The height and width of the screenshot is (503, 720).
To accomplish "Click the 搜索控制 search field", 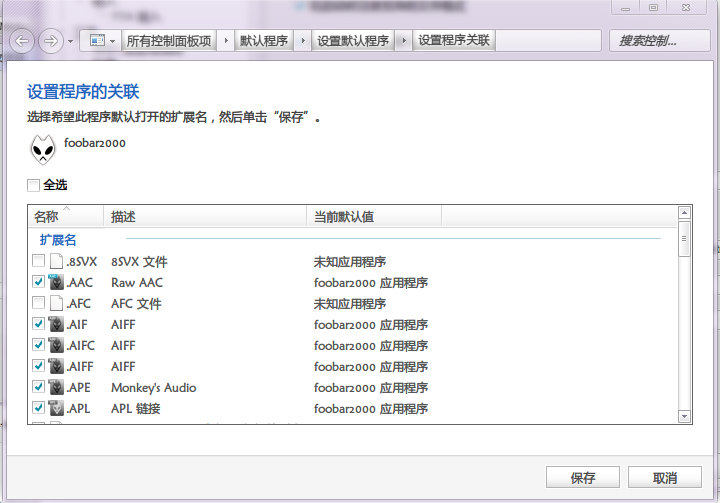I will tap(660, 41).
